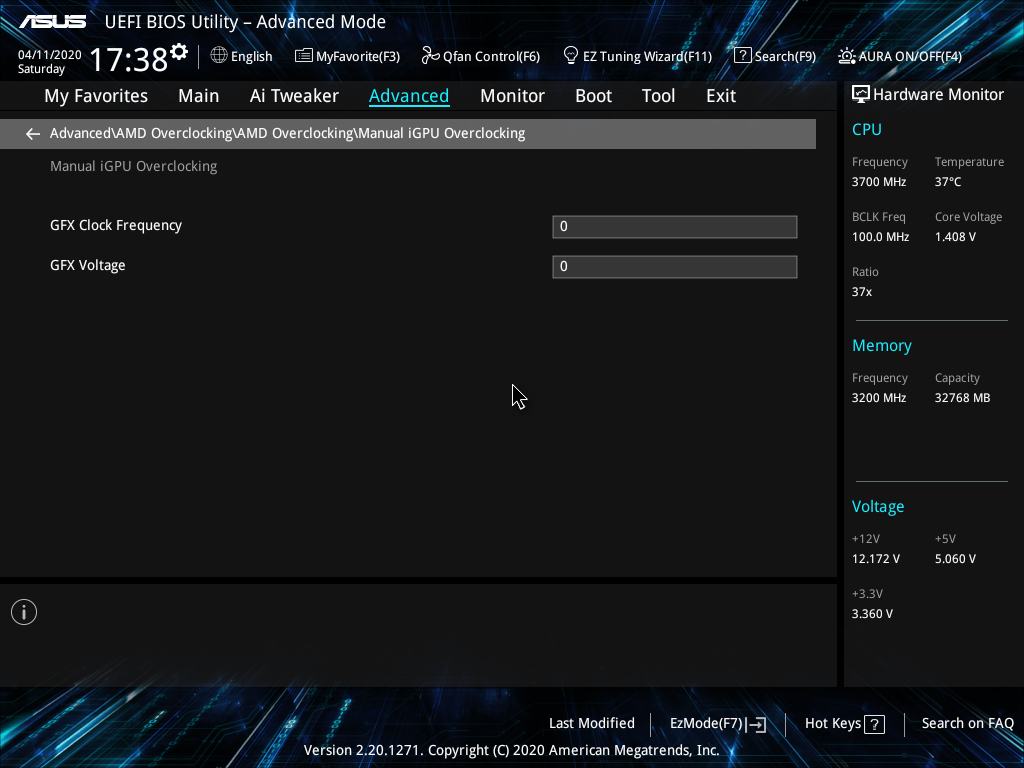Click the globe language icon
This screenshot has width=1024, height=768.
point(219,56)
